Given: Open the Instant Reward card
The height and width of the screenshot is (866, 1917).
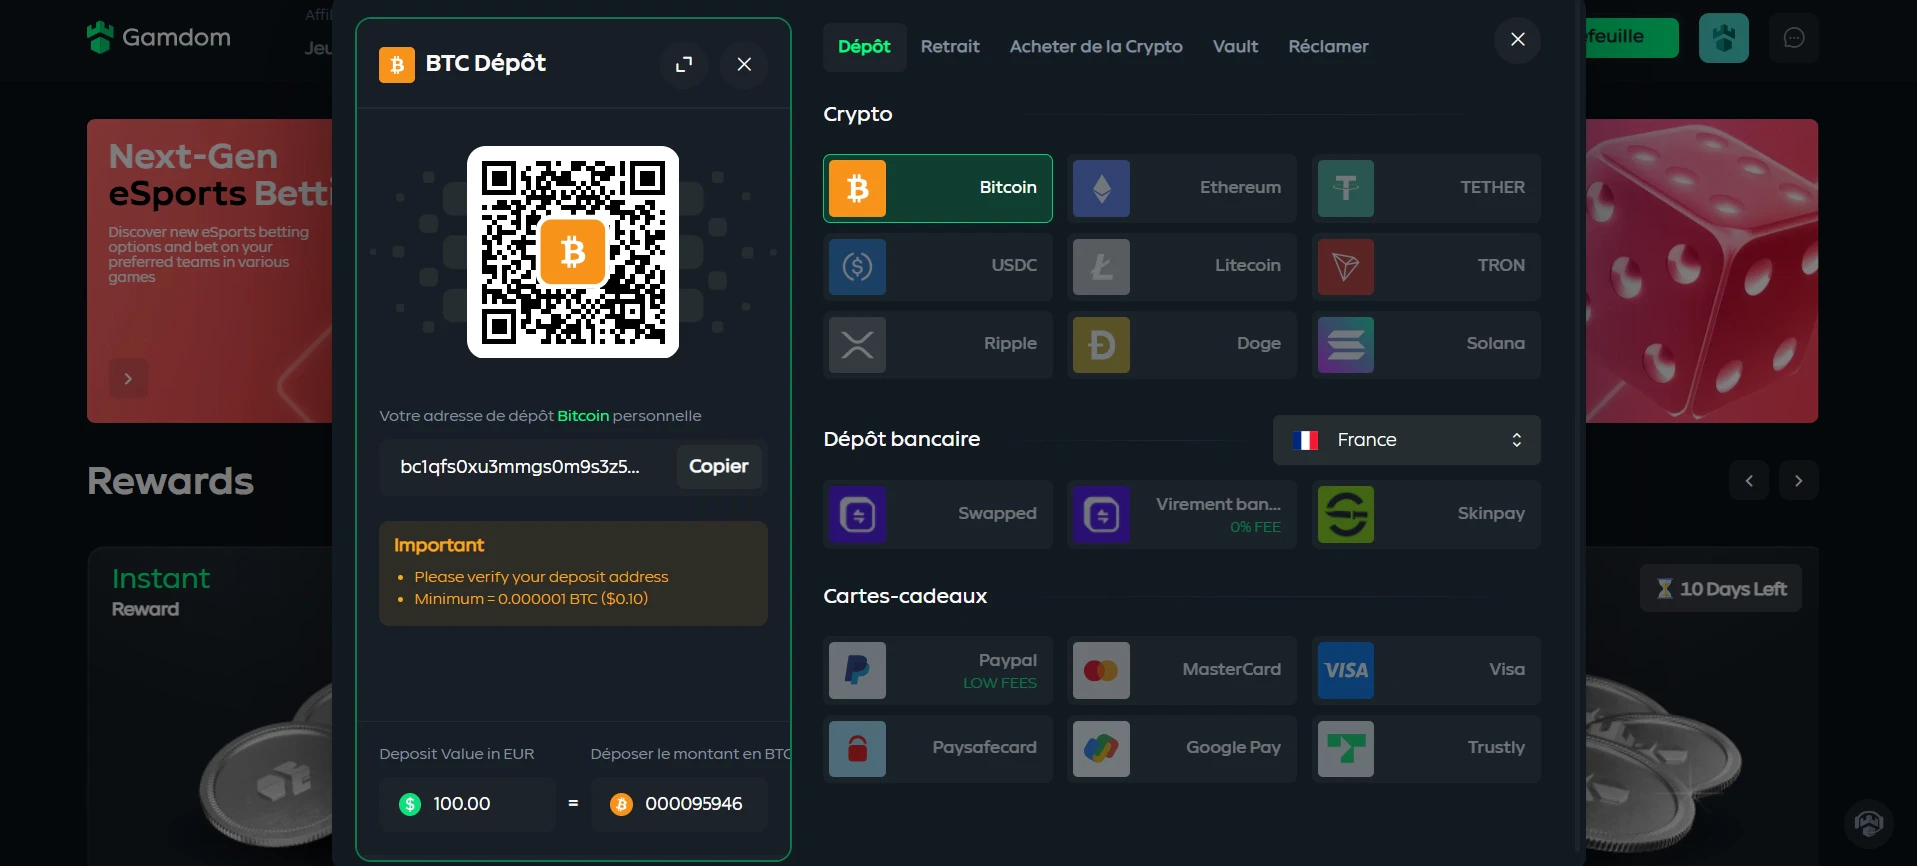Looking at the screenshot, I should [x=211, y=705].
